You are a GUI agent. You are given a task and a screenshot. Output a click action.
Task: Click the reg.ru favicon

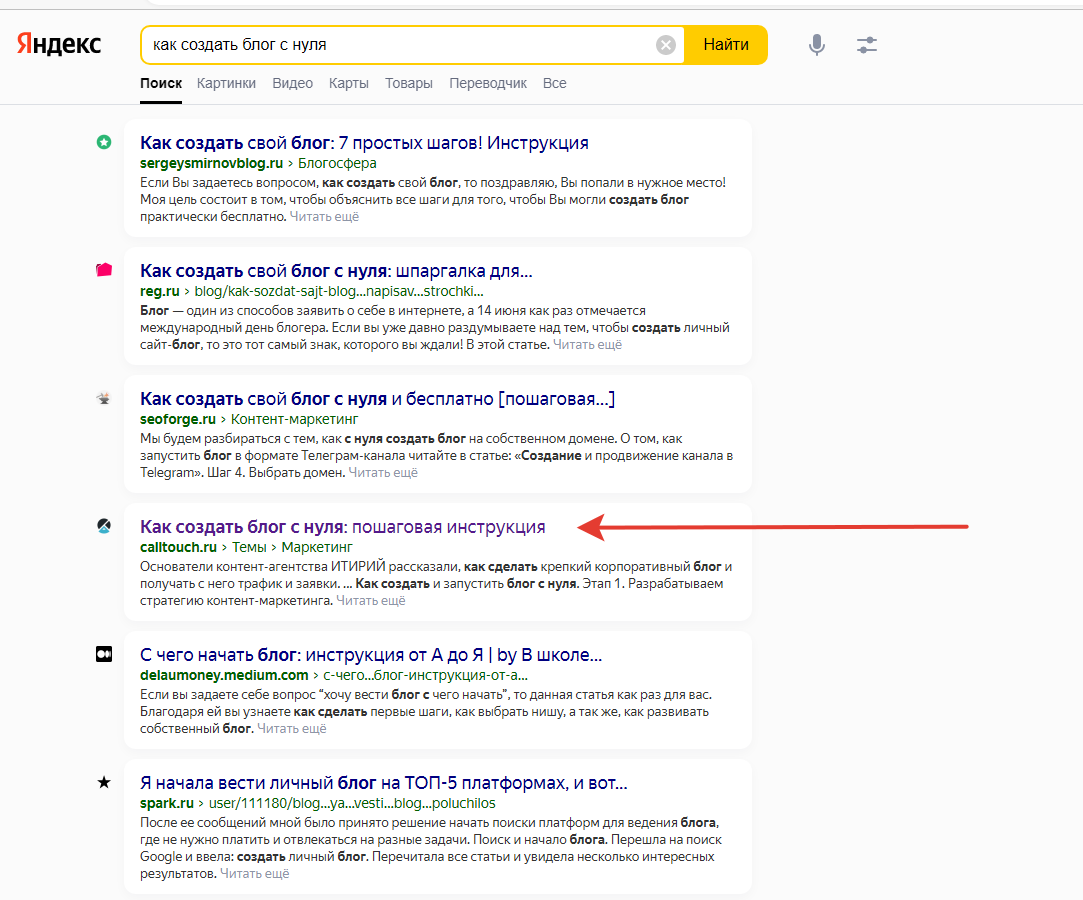pyautogui.click(x=104, y=270)
